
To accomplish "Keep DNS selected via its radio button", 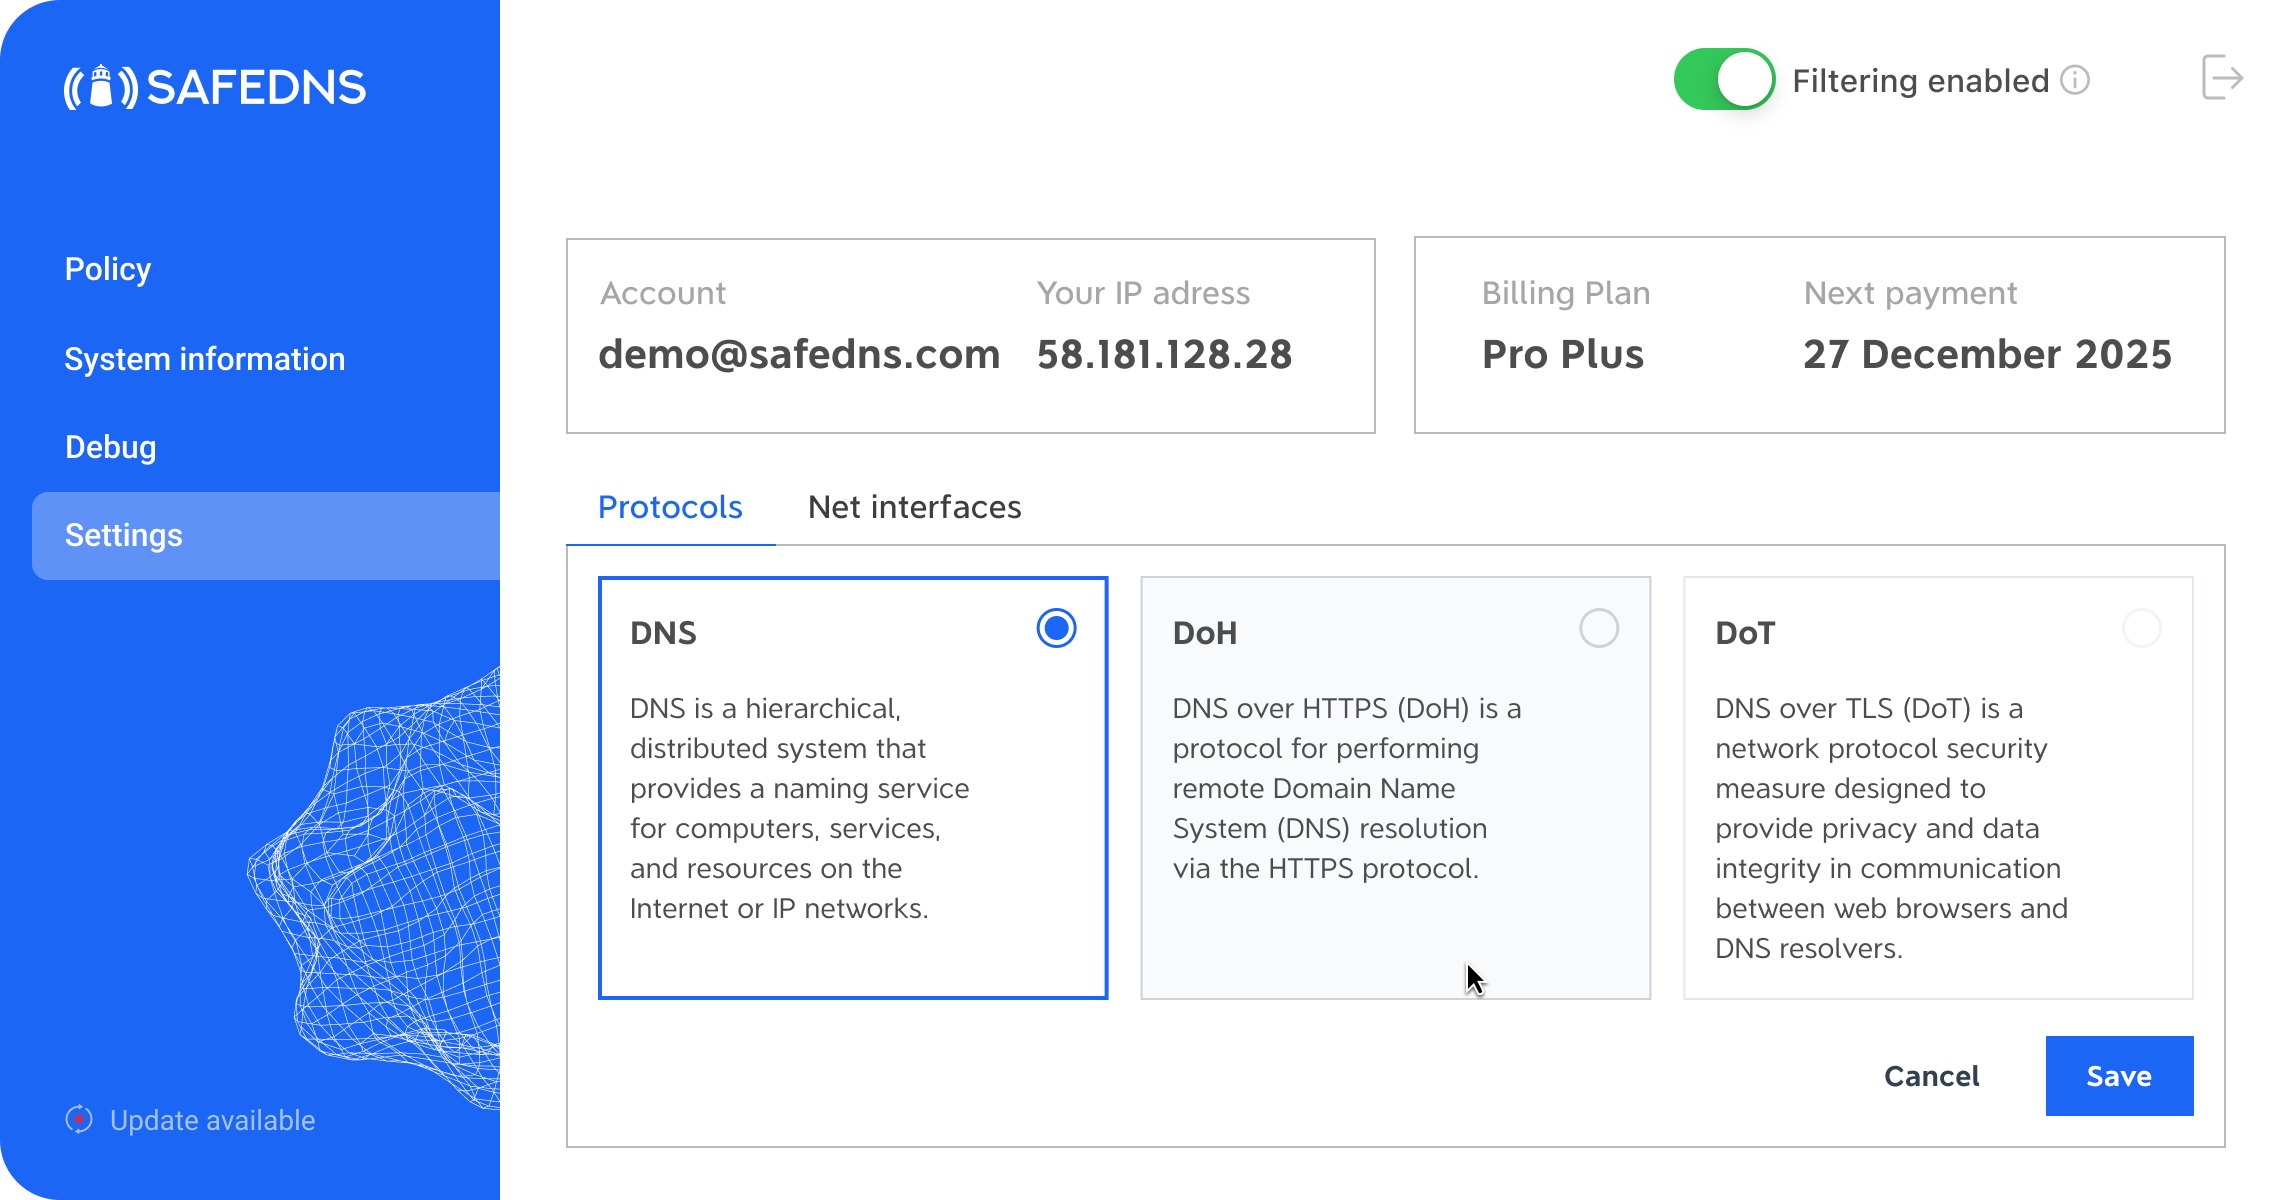I will (1057, 629).
